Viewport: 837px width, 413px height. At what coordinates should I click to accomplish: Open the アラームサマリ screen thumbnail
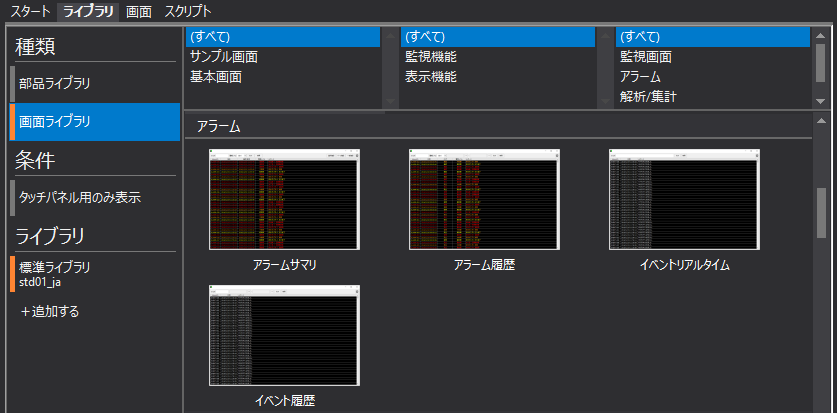(284, 200)
